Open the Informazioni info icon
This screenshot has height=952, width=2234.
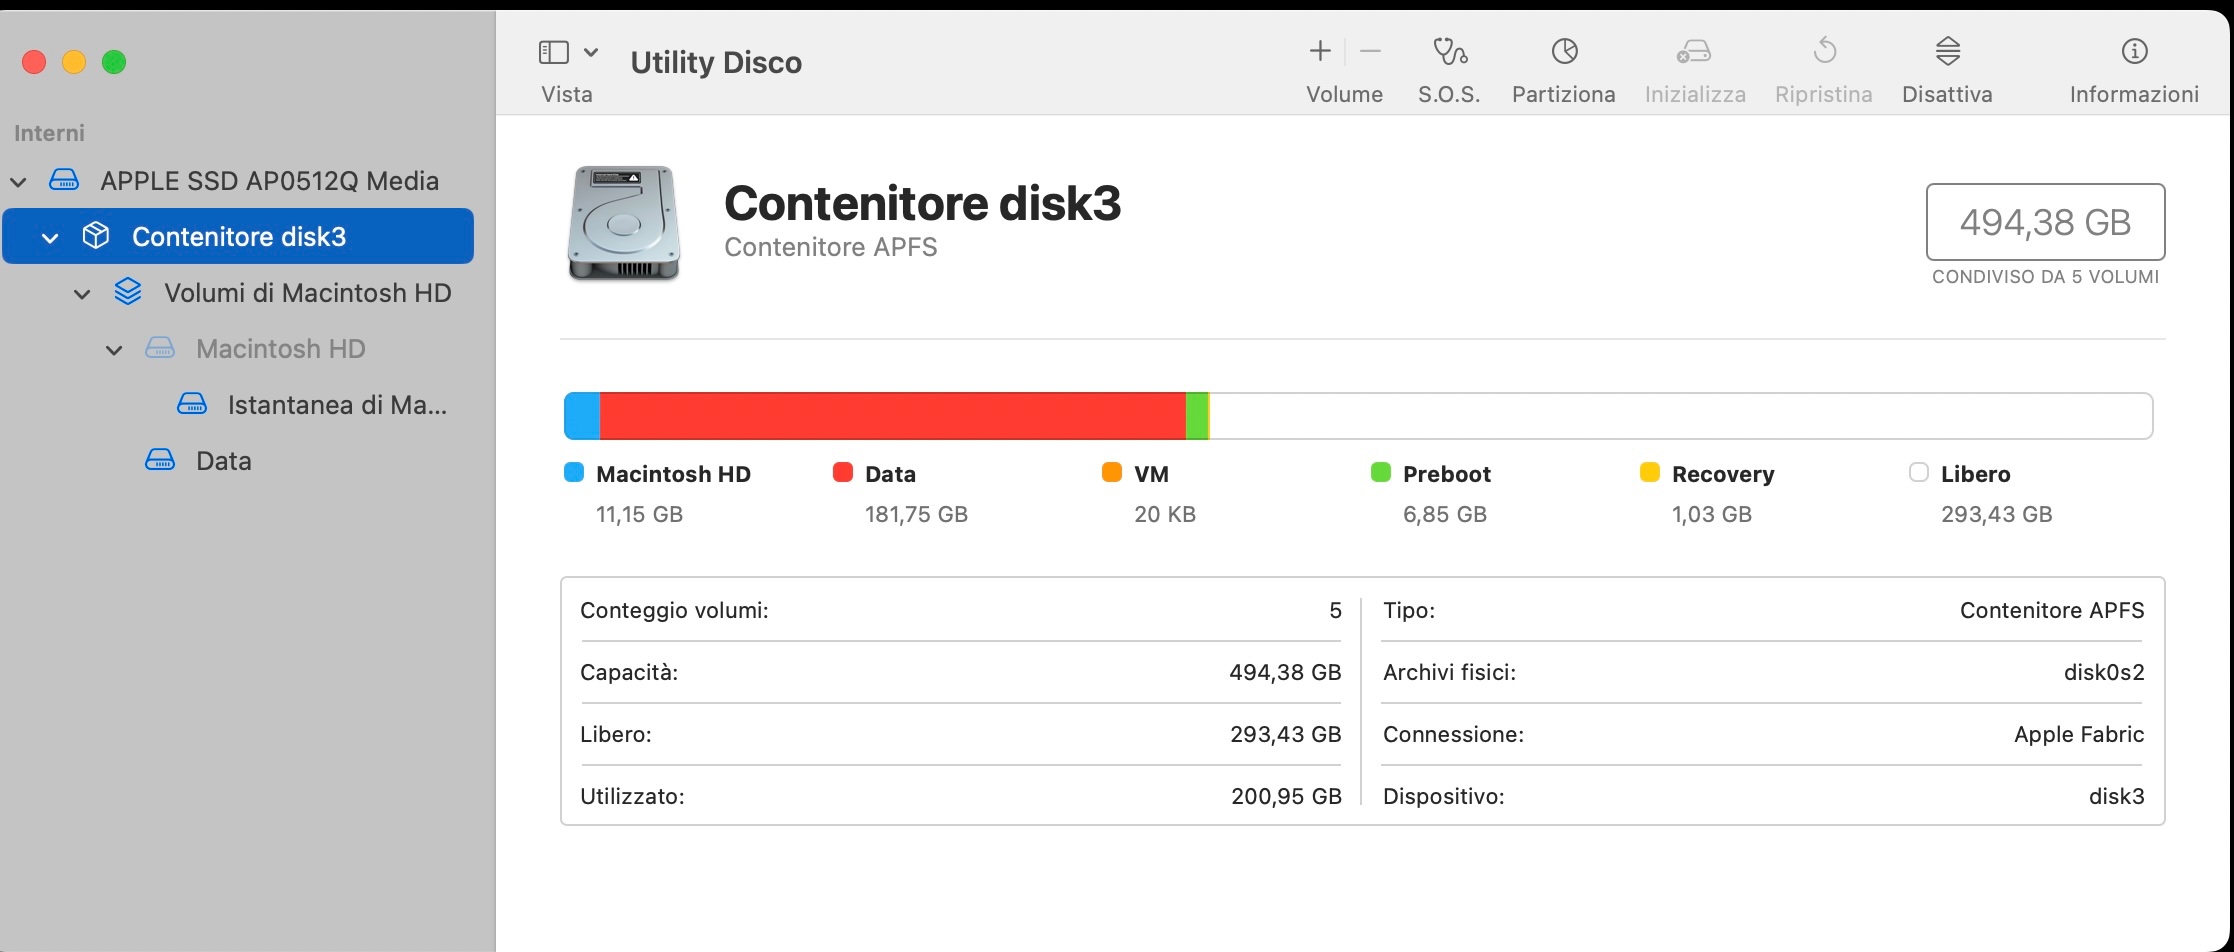coord(2134,52)
